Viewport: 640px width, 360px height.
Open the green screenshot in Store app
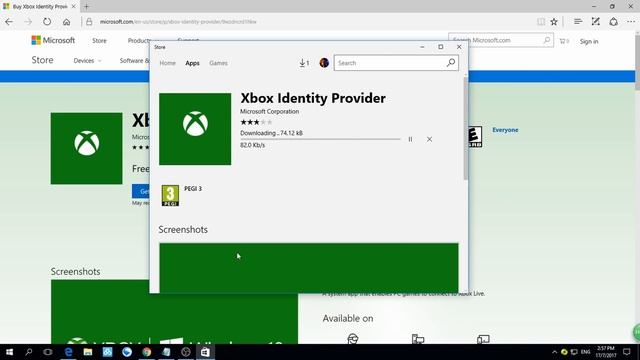click(x=309, y=268)
